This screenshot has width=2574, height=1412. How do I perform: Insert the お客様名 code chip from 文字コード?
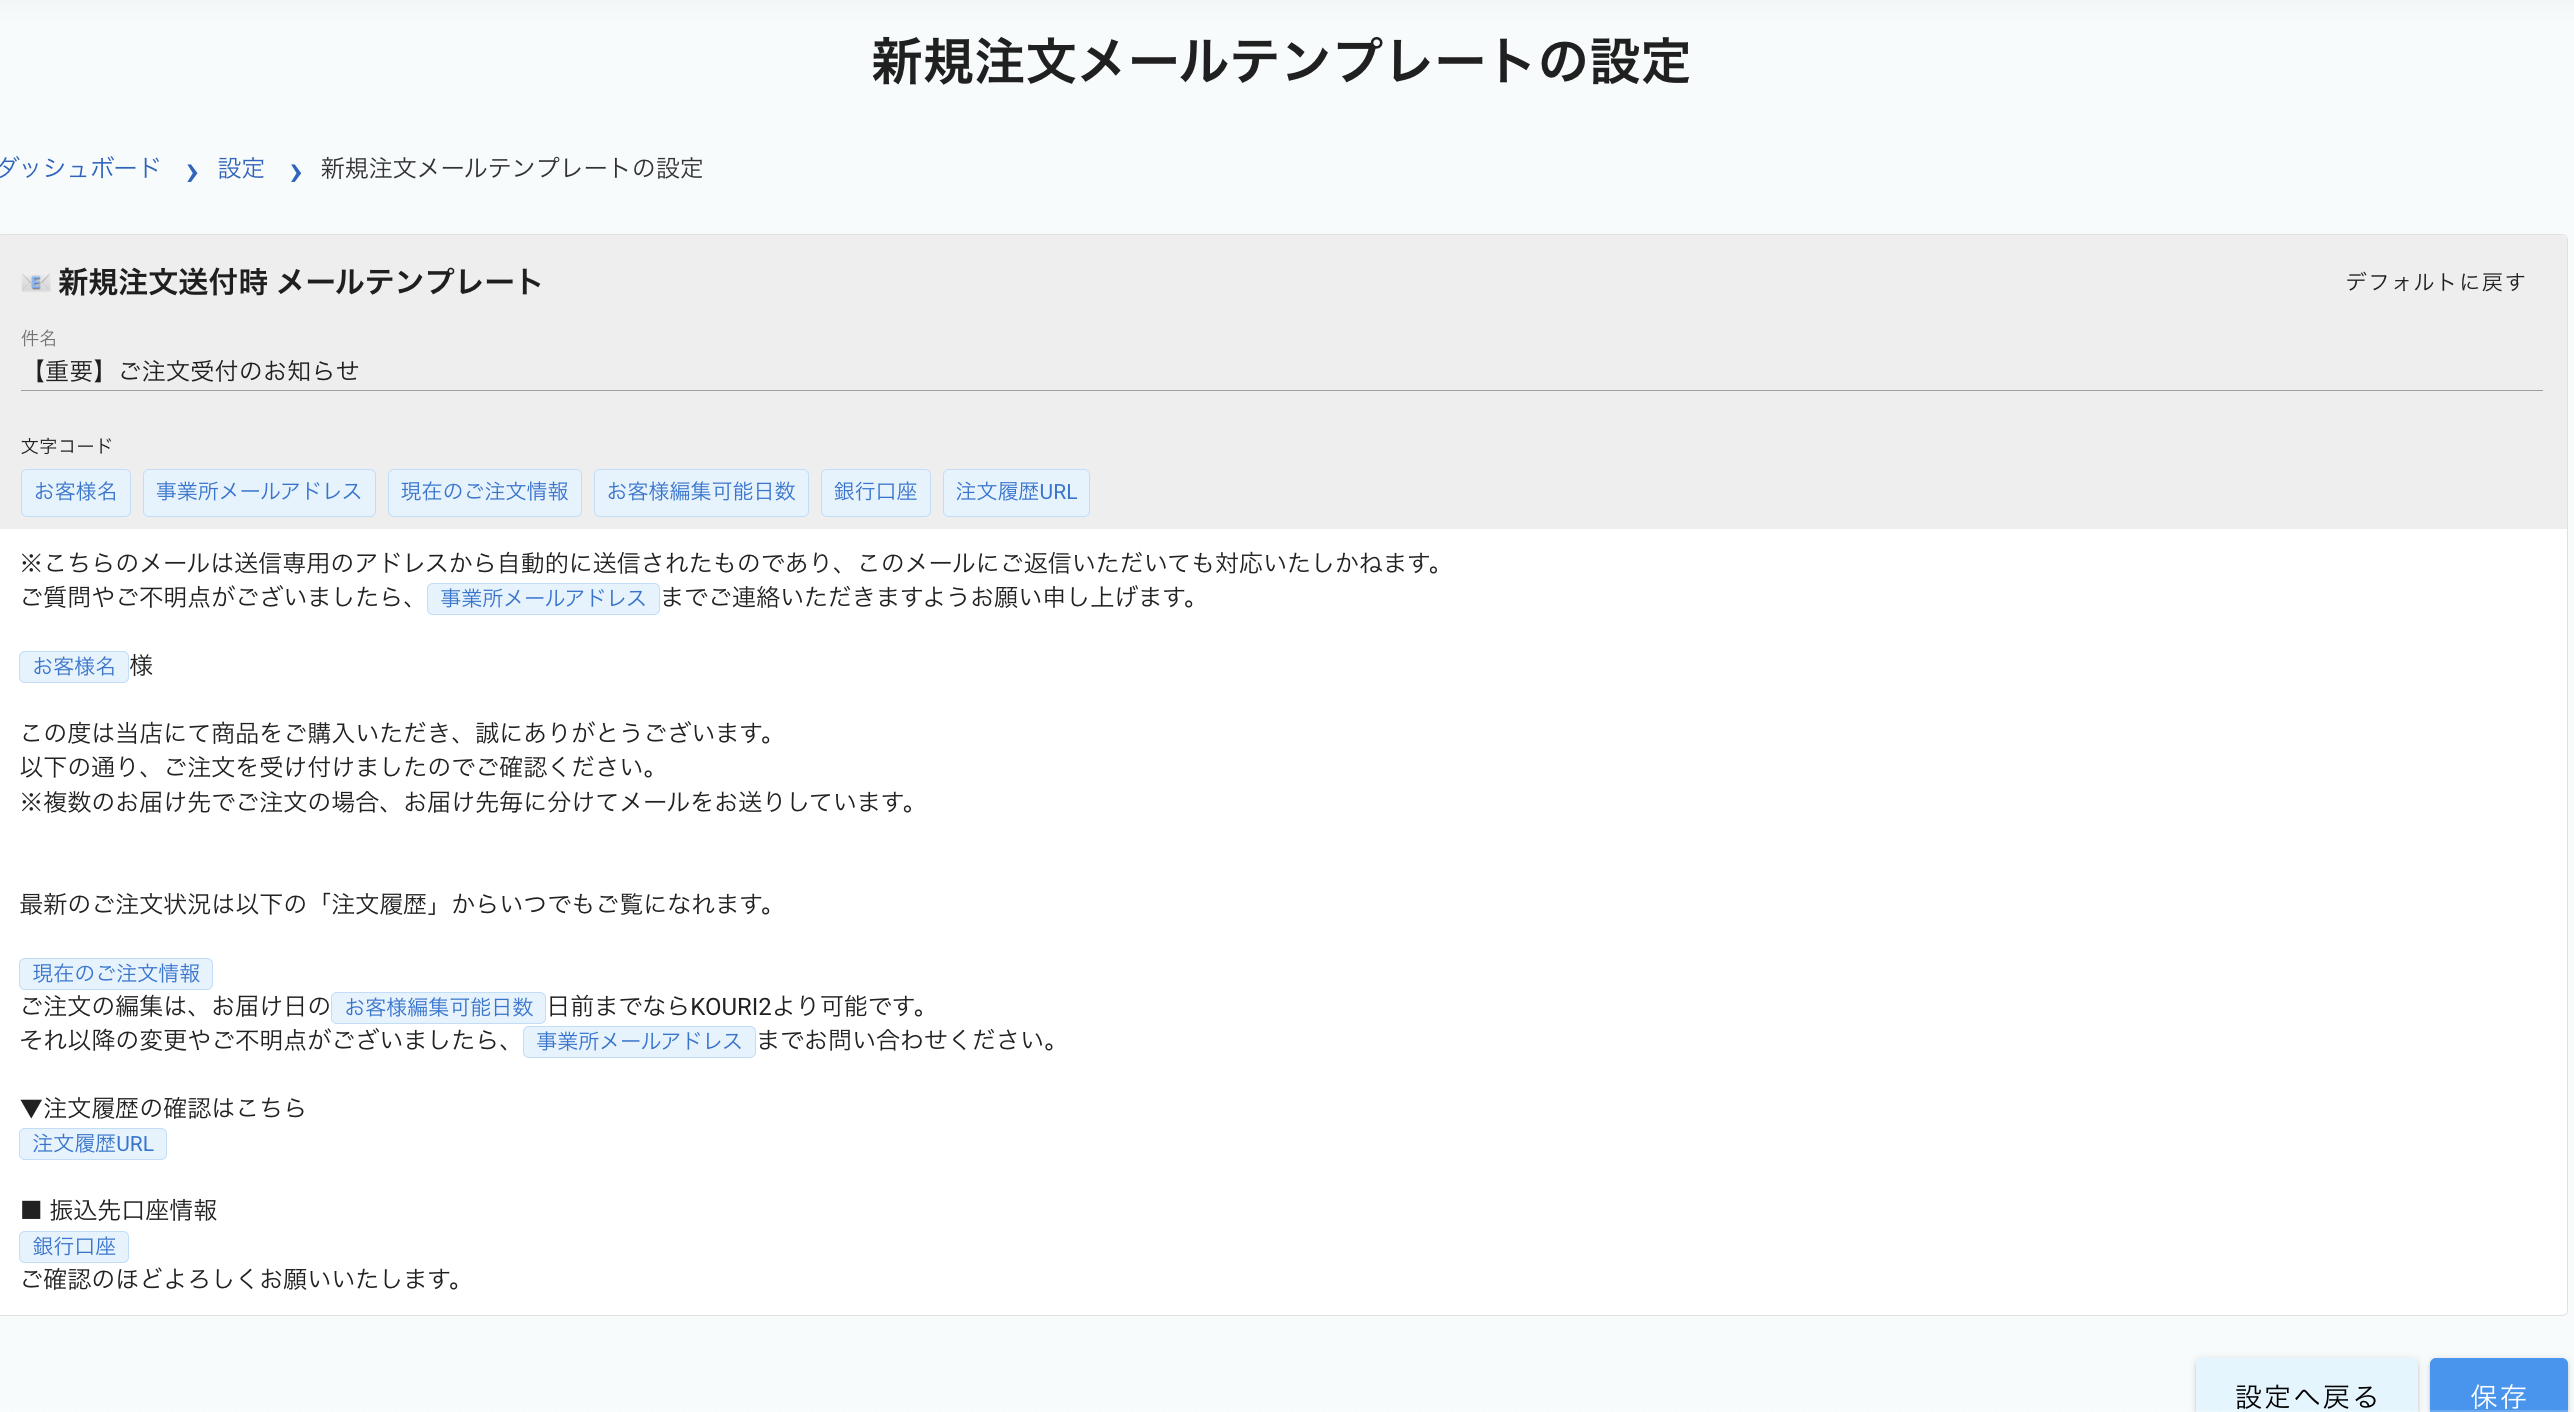[x=76, y=492]
